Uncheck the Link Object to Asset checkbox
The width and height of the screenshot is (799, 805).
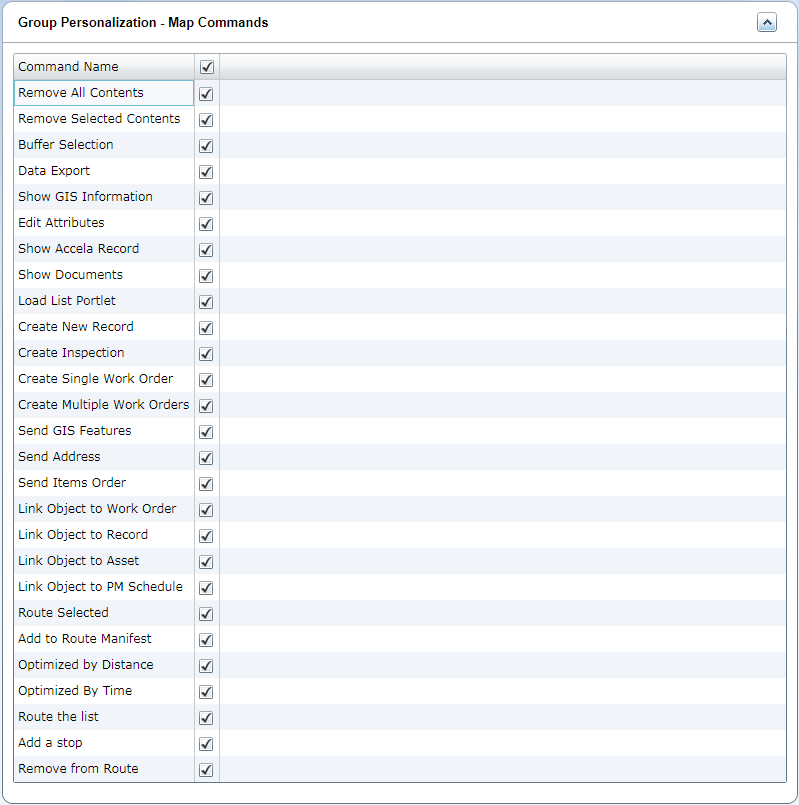207,562
